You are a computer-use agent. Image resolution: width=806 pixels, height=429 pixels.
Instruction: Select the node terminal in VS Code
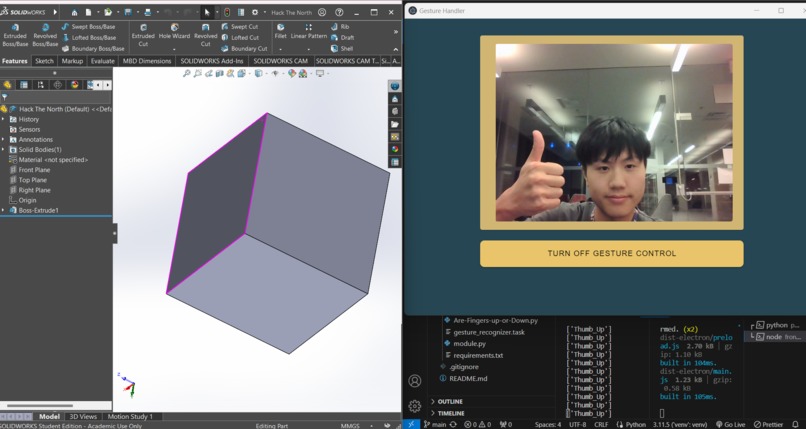coord(775,337)
